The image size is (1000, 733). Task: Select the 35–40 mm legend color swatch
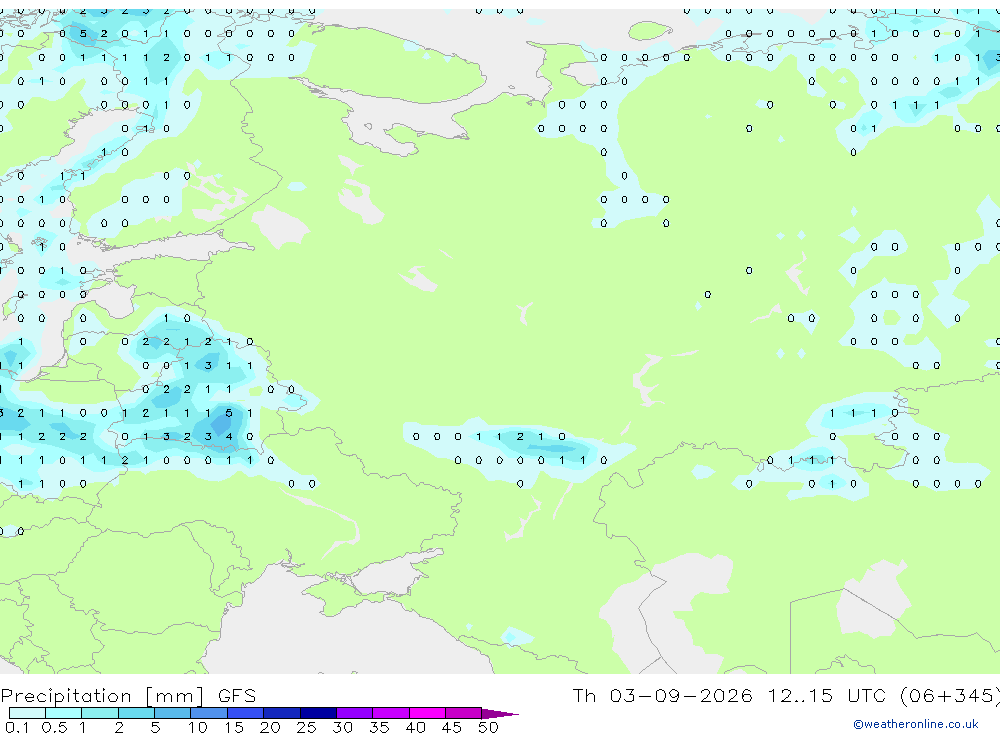[390, 713]
